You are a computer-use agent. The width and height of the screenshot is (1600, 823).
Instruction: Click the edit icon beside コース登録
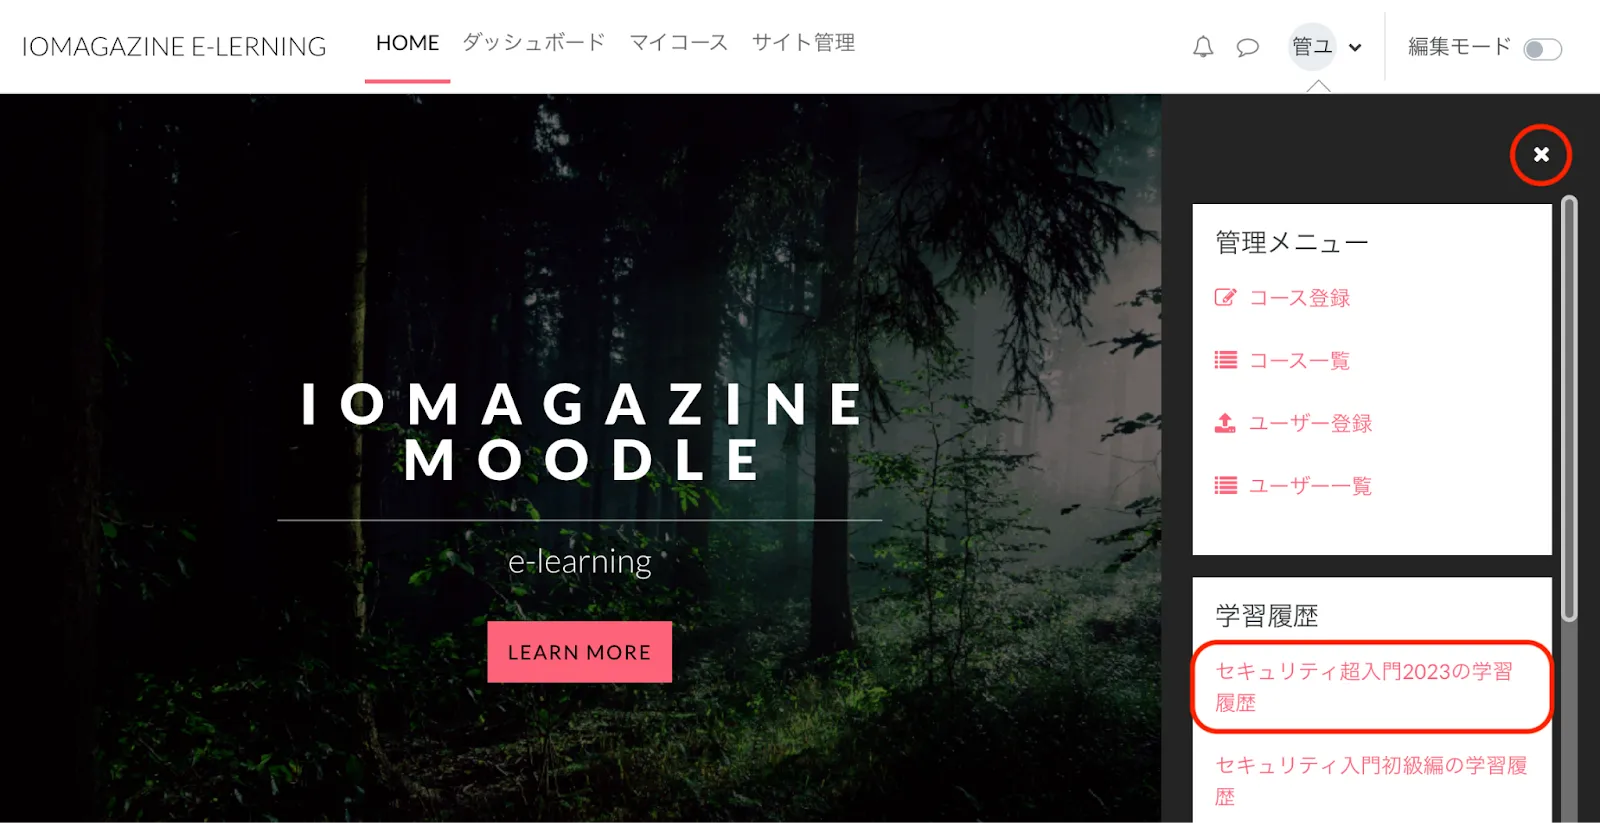tap(1225, 297)
